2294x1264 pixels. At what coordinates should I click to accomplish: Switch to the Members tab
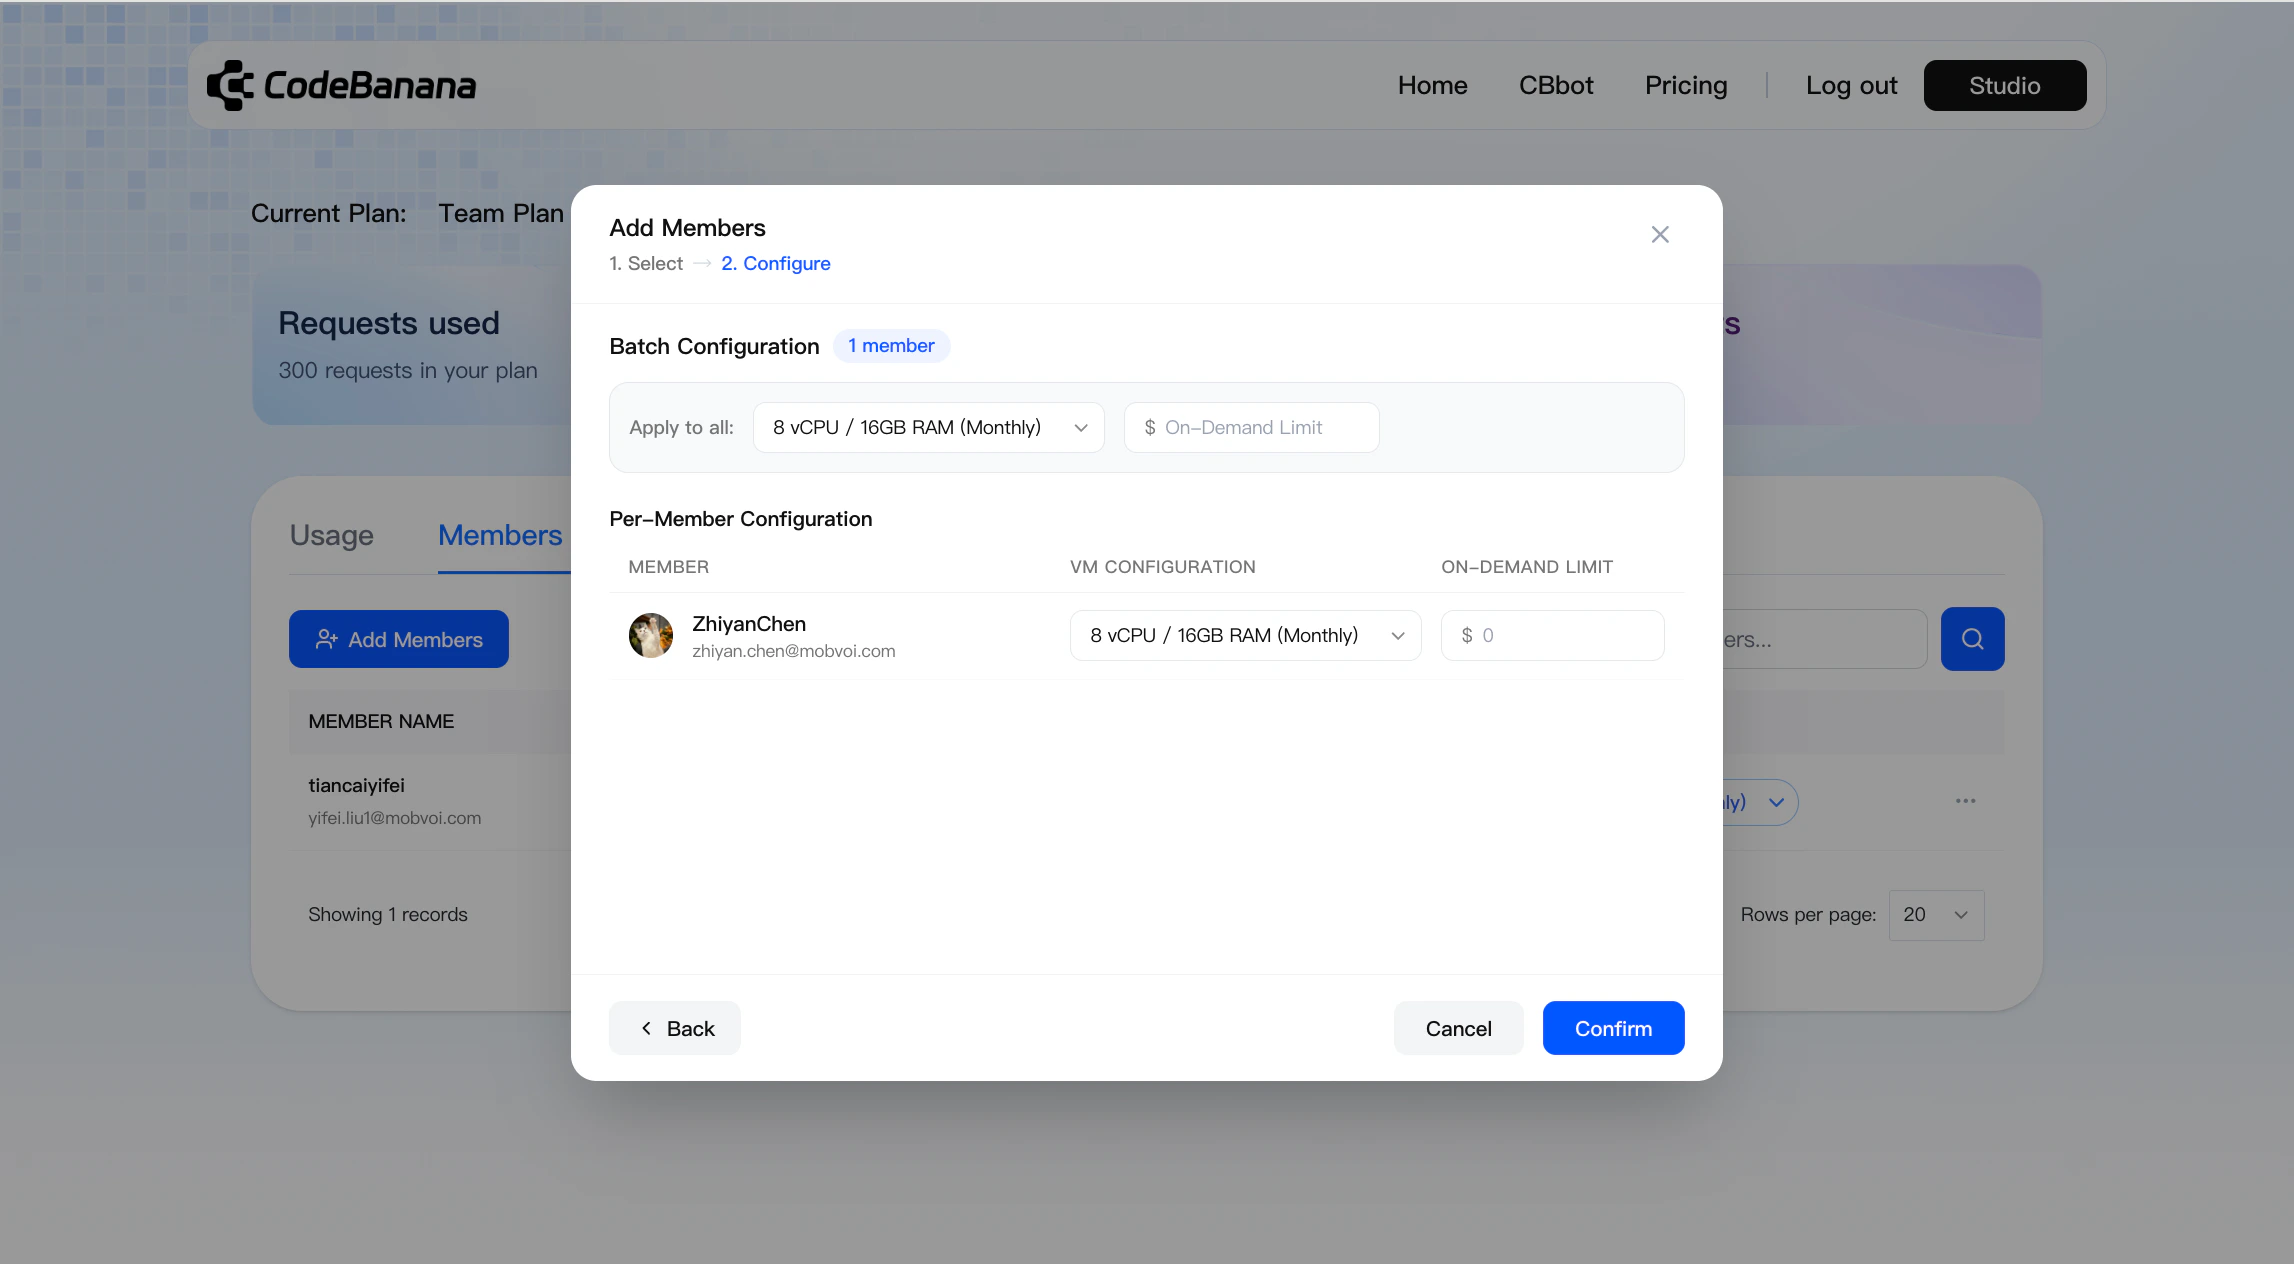[x=500, y=535]
